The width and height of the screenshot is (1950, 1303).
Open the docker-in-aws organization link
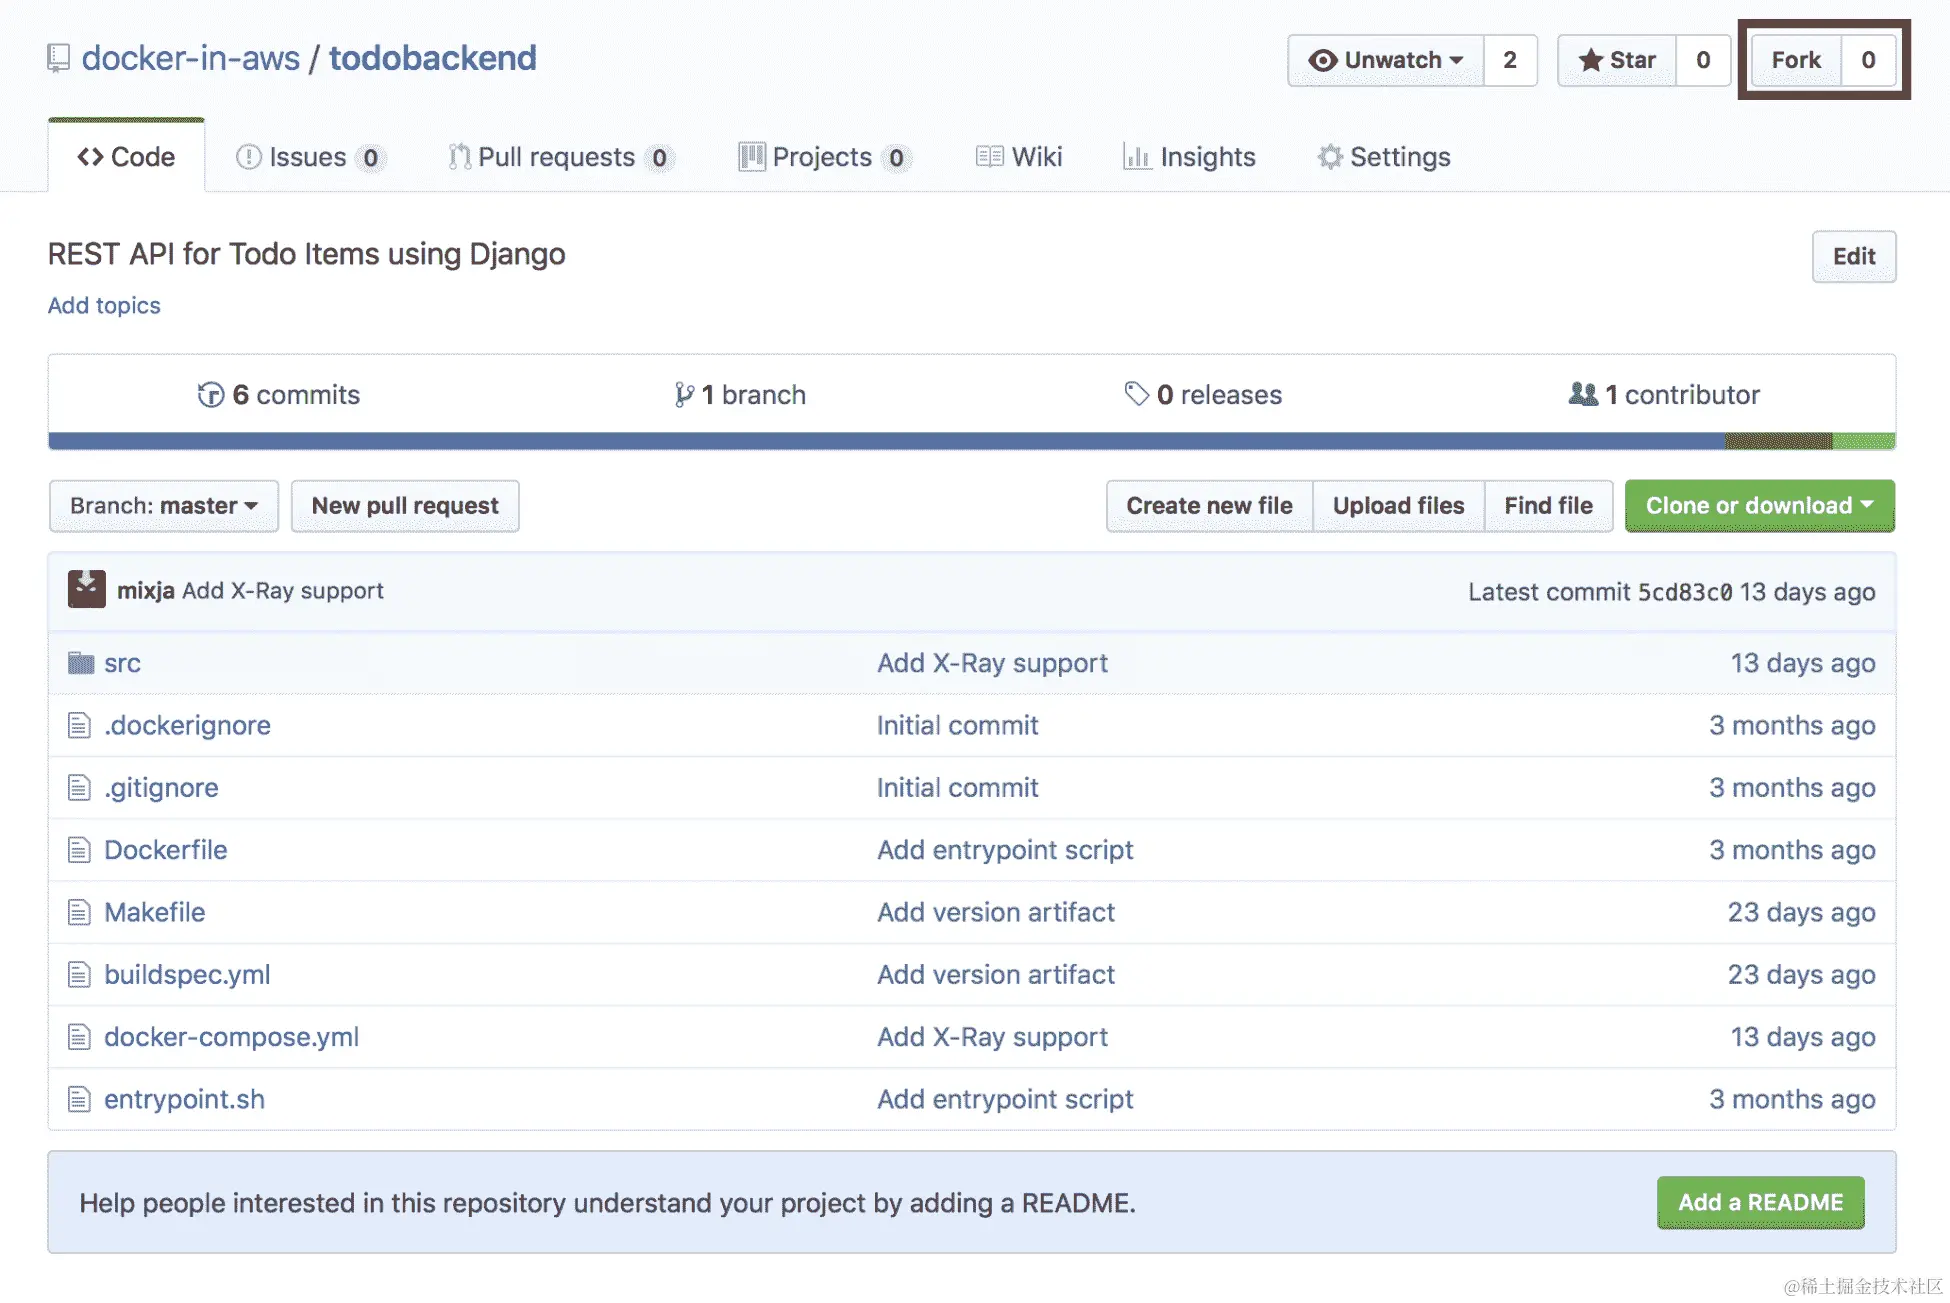(190, 58)
